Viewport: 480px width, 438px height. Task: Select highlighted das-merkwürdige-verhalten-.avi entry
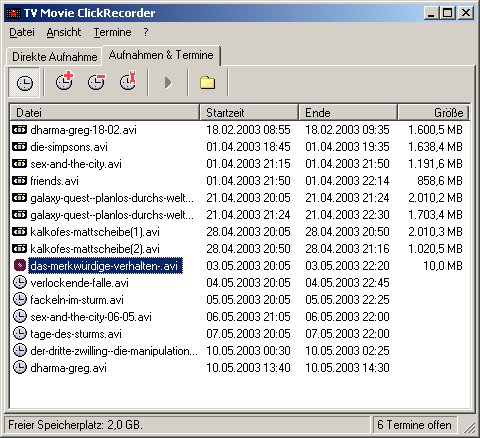point(105,266)
